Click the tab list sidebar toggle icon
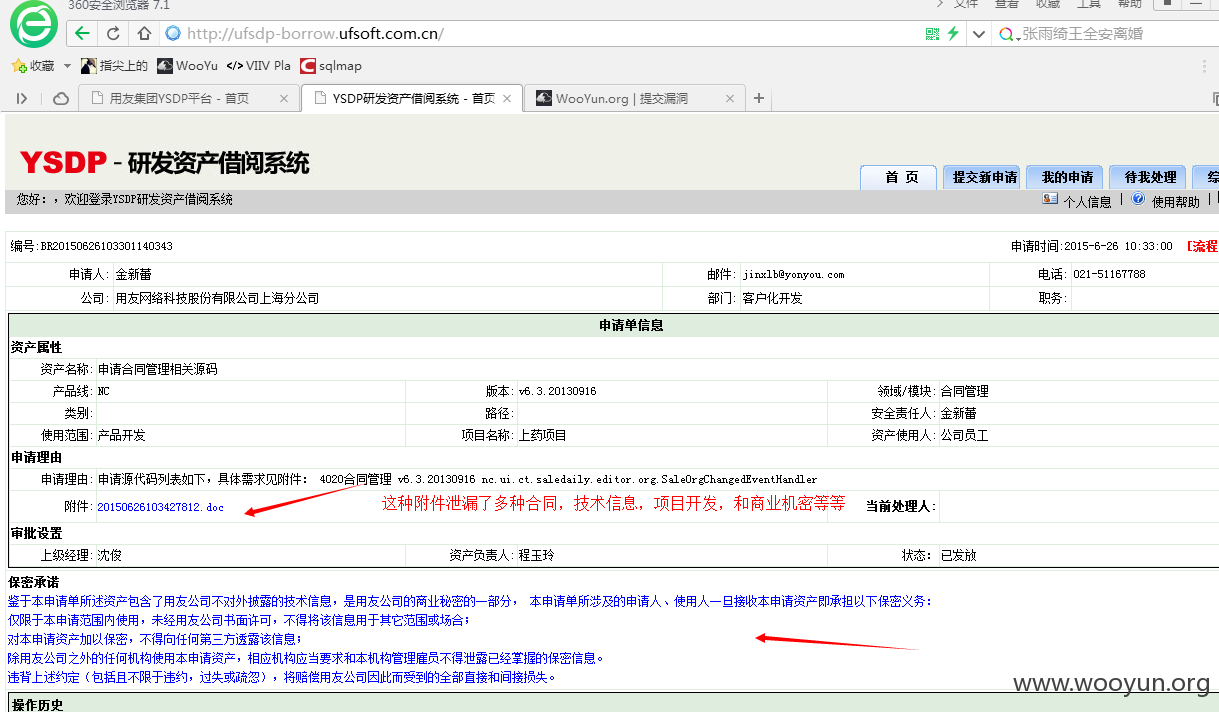Screen dimensions: 1219x712 point(22,98)
